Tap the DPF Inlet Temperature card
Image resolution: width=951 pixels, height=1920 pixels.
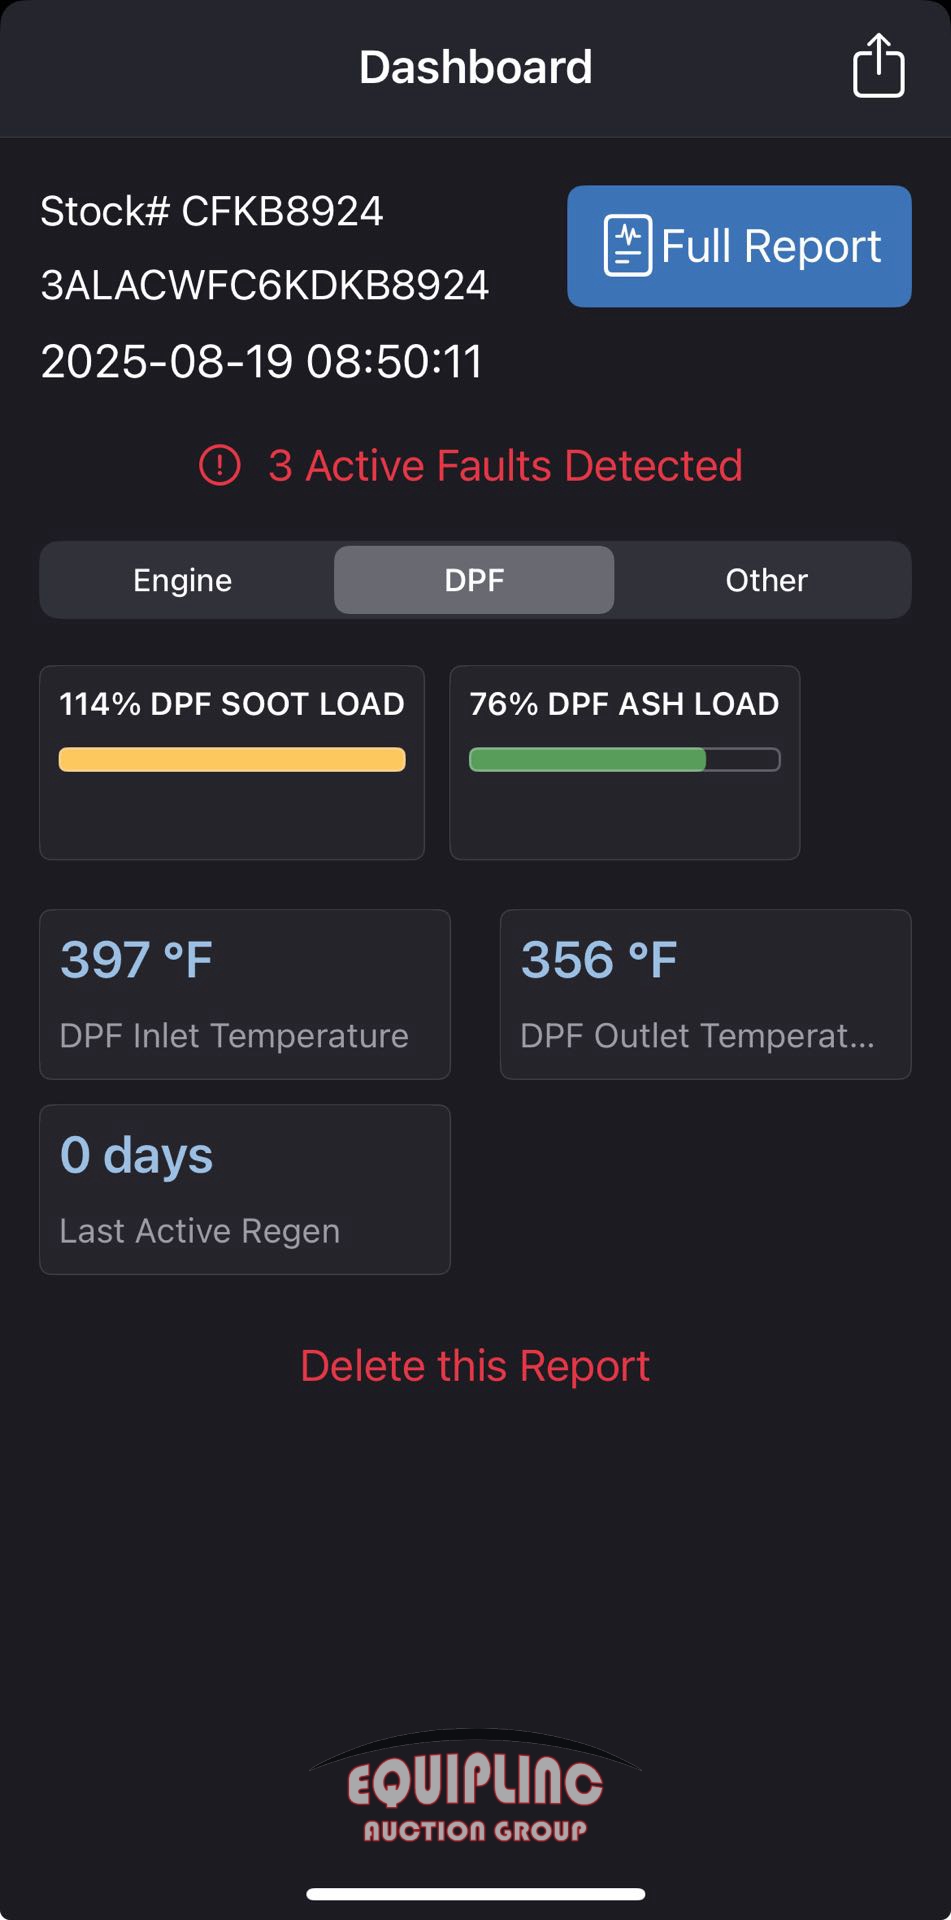[x=245, y=995]
